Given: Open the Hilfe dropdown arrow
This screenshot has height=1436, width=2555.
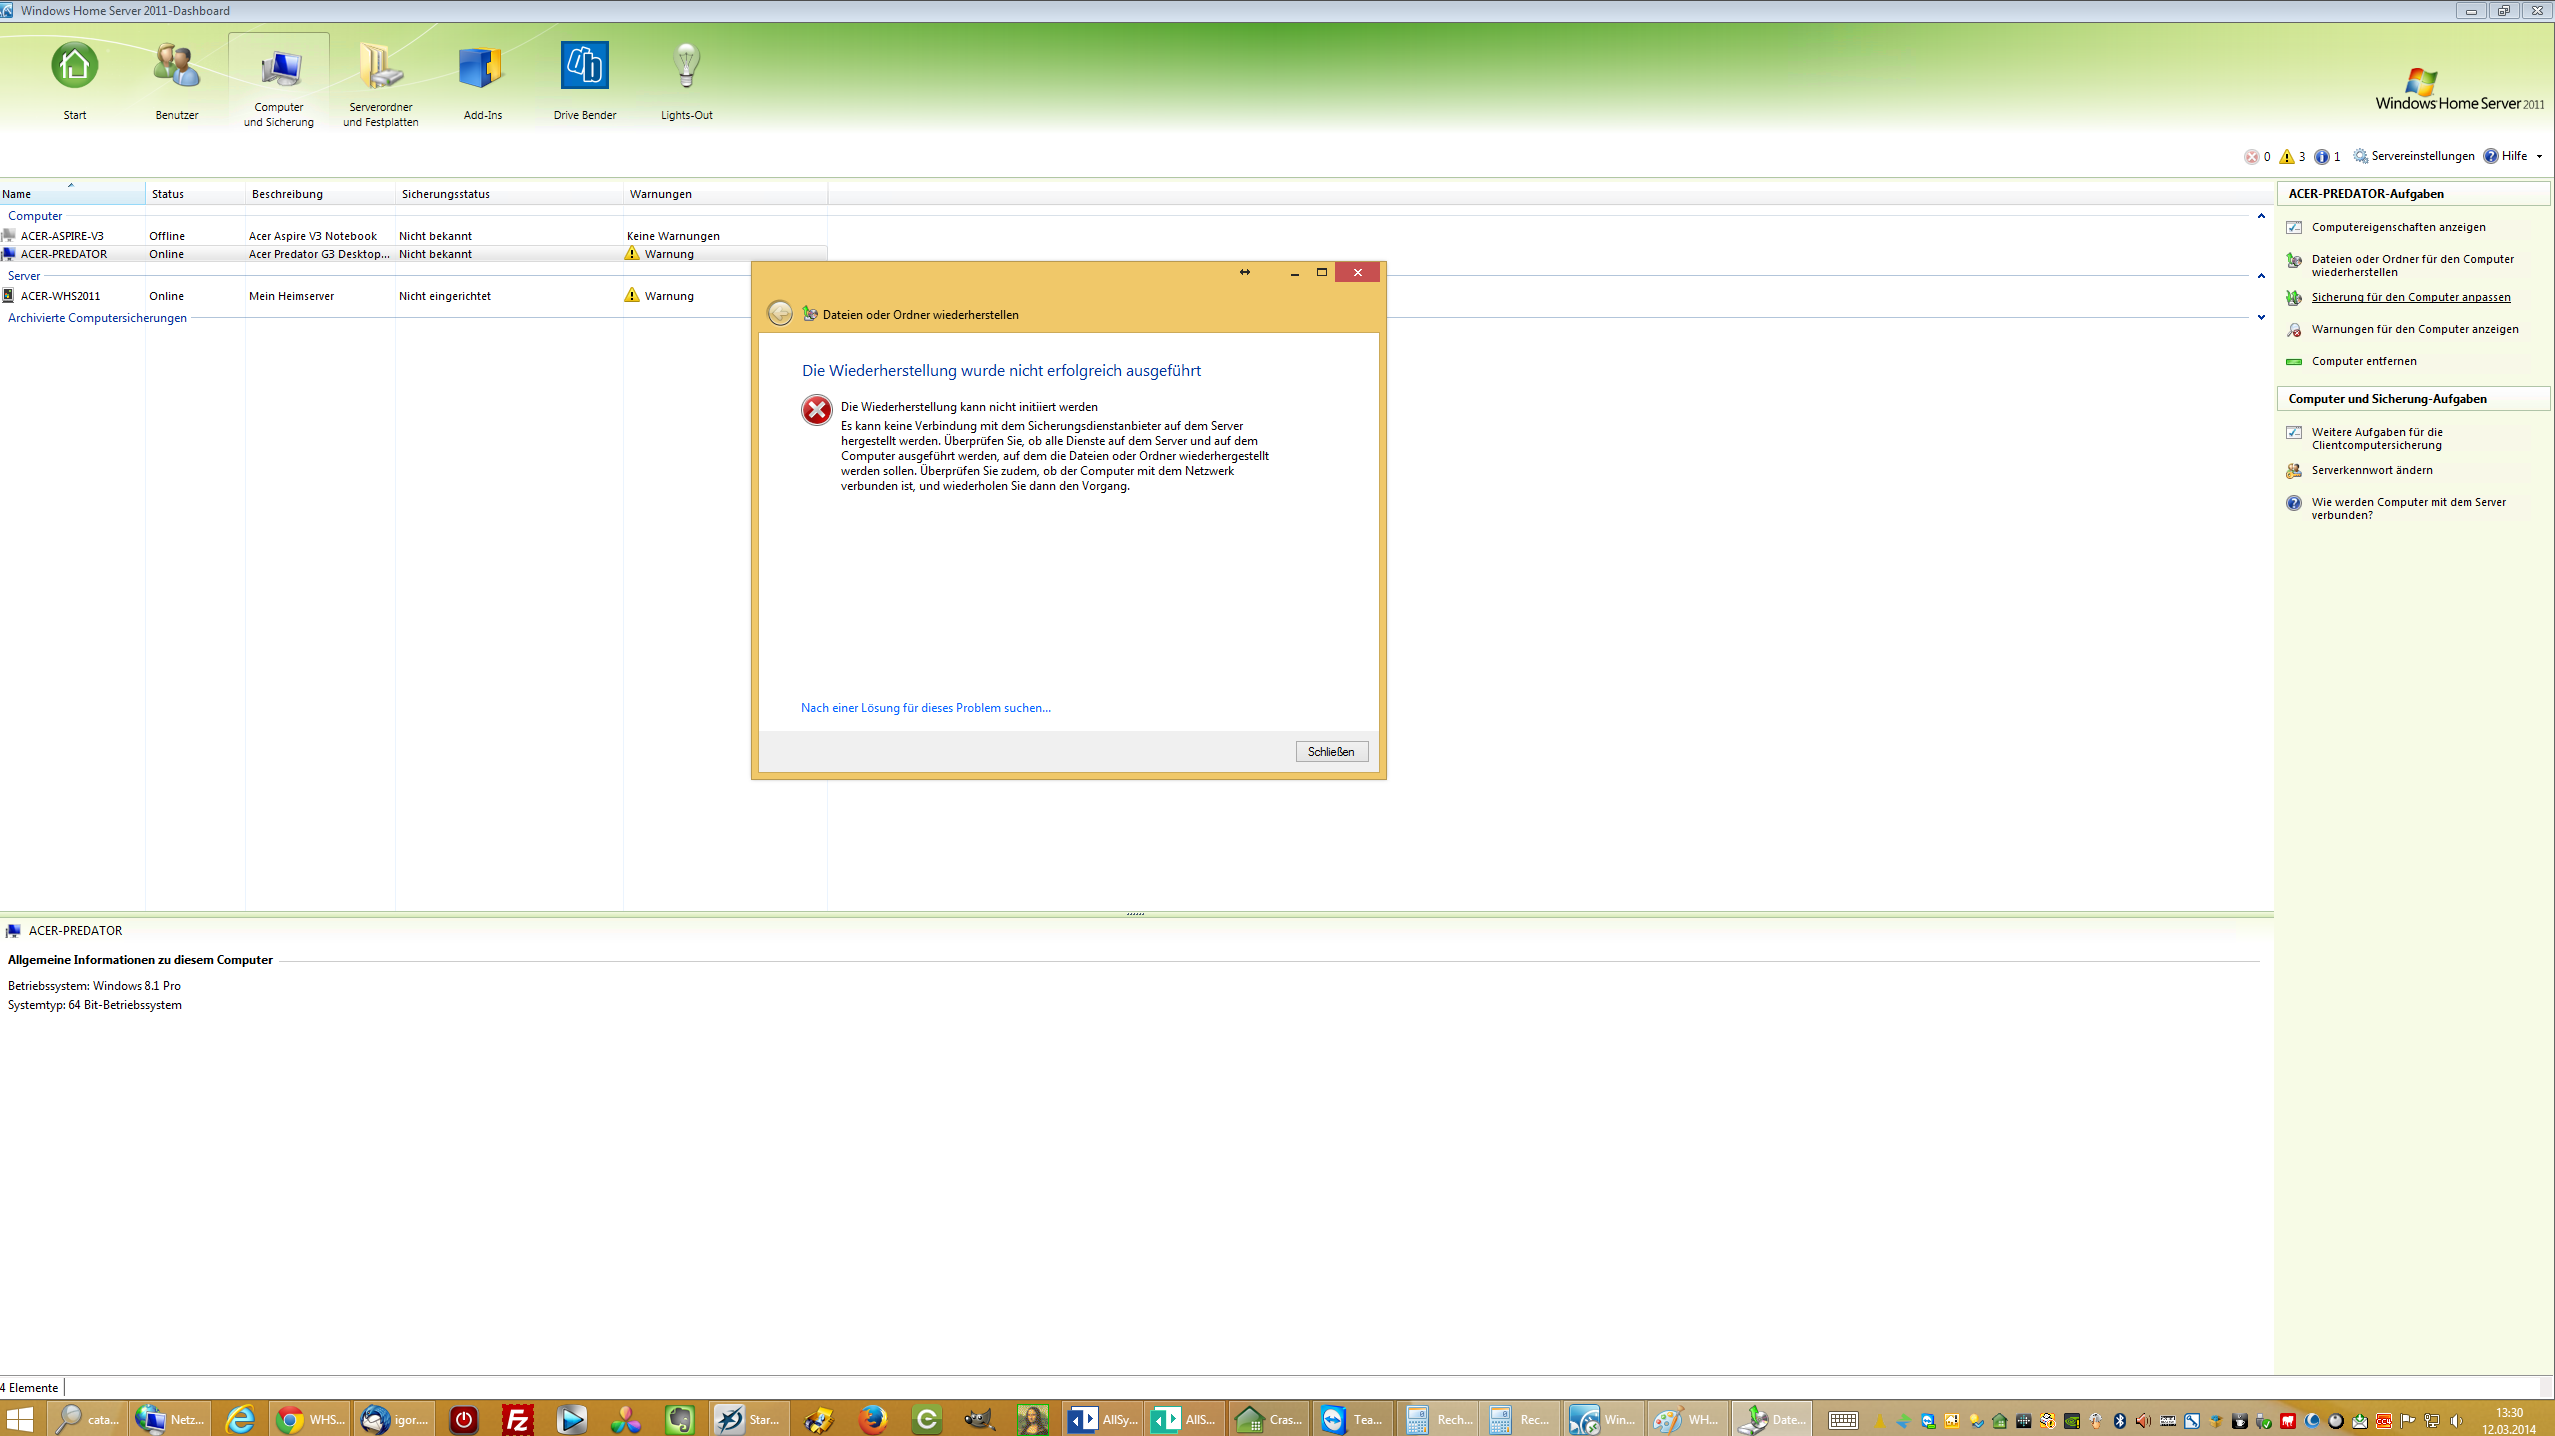Looking at the screenshot, I should 2541,156.
